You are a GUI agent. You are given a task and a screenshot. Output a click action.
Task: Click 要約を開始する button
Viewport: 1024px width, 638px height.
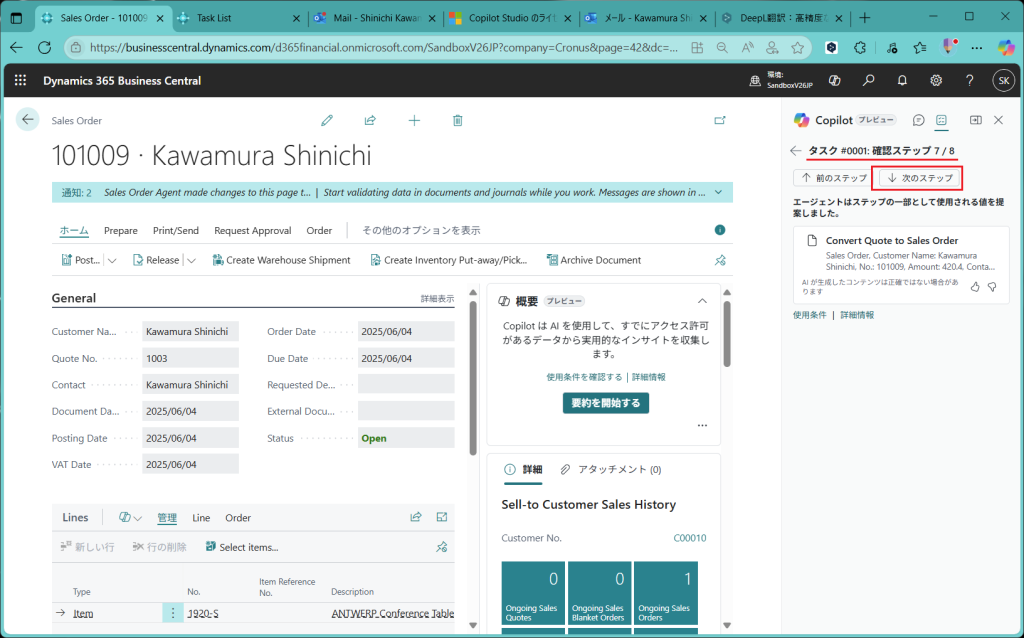point(606,403)
